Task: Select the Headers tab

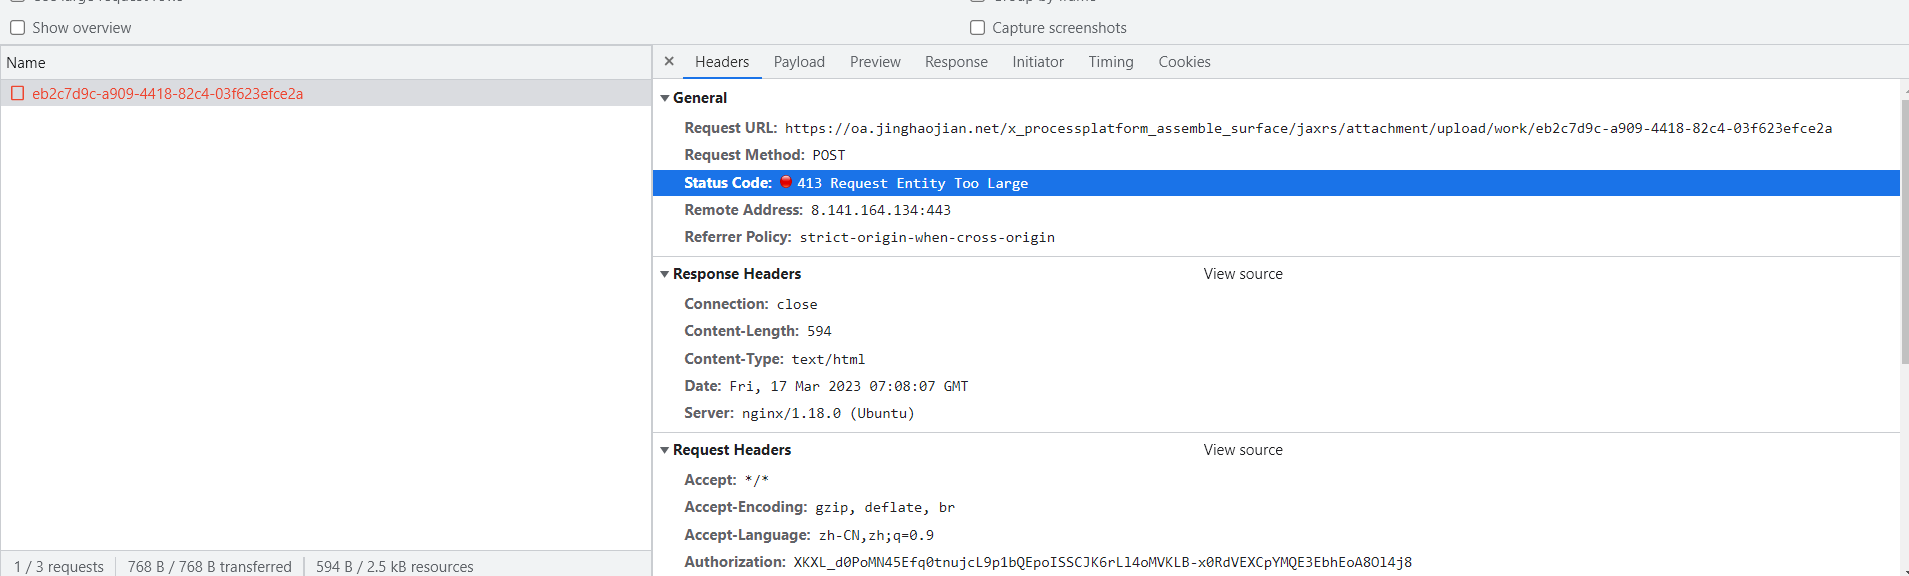Action: (722, 62)
